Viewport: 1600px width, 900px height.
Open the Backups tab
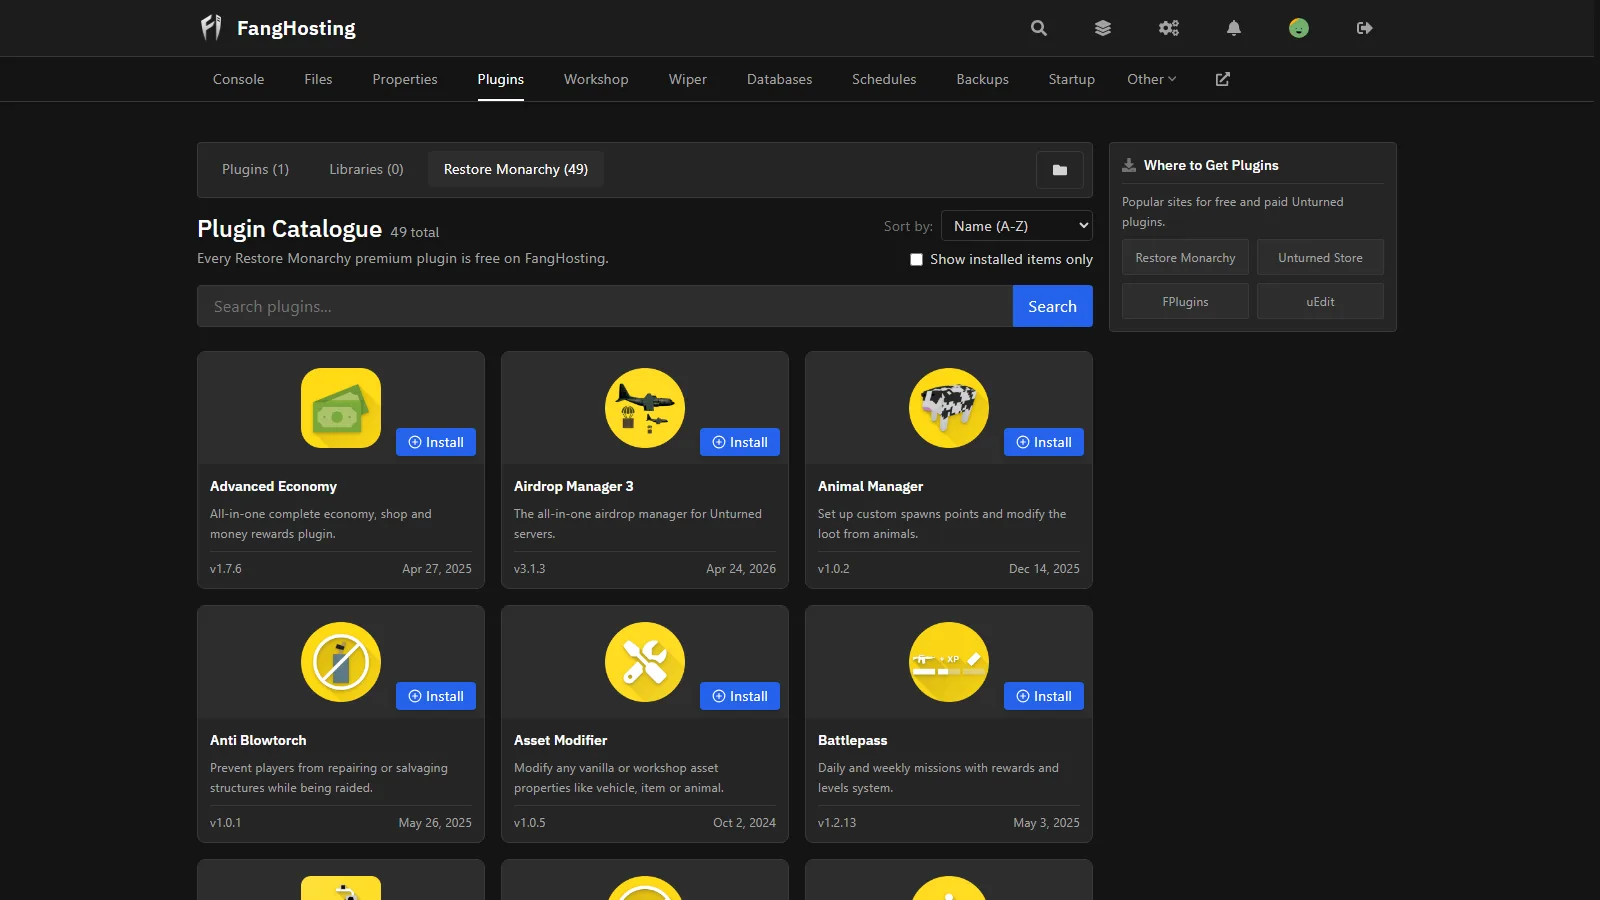click(x=982, y=79)
